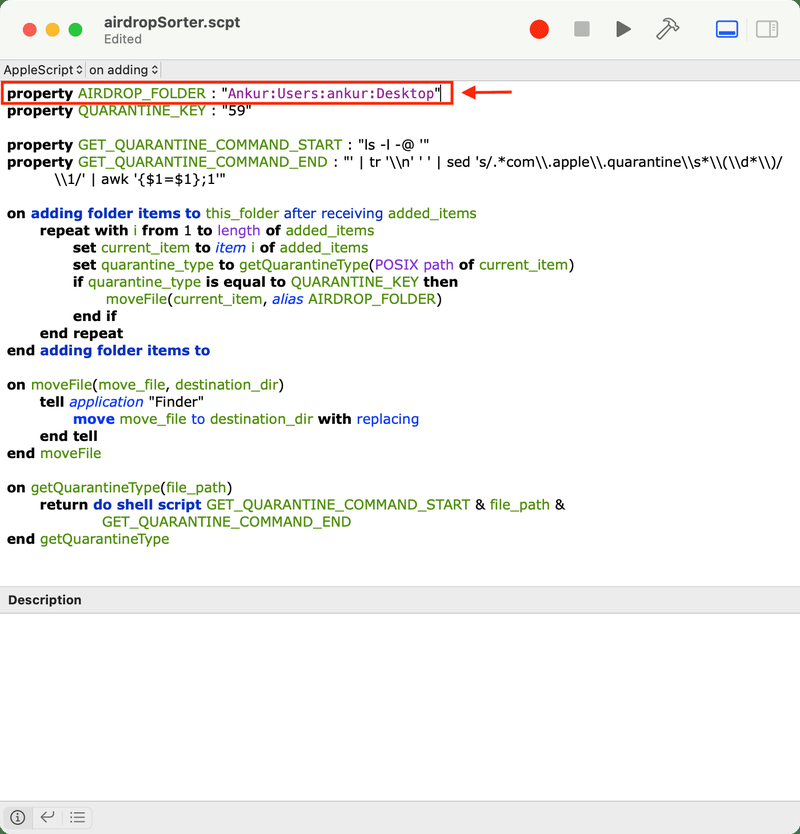Click the 'end adding folder items to' line
This screenshot has height=834, width=800.
(109, 351)
